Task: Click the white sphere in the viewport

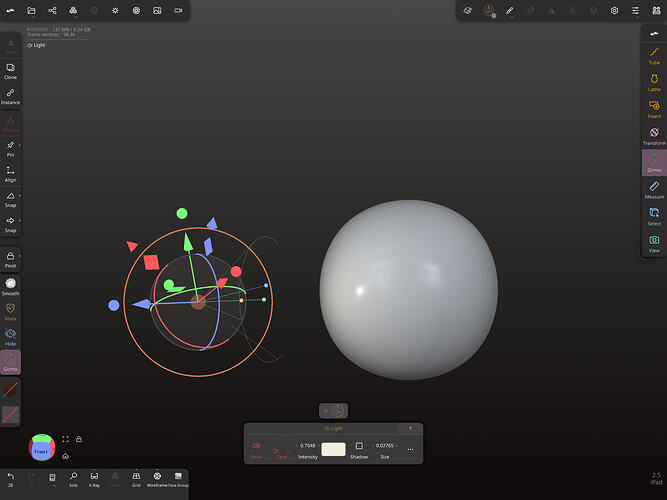Action: coord(408,289)
